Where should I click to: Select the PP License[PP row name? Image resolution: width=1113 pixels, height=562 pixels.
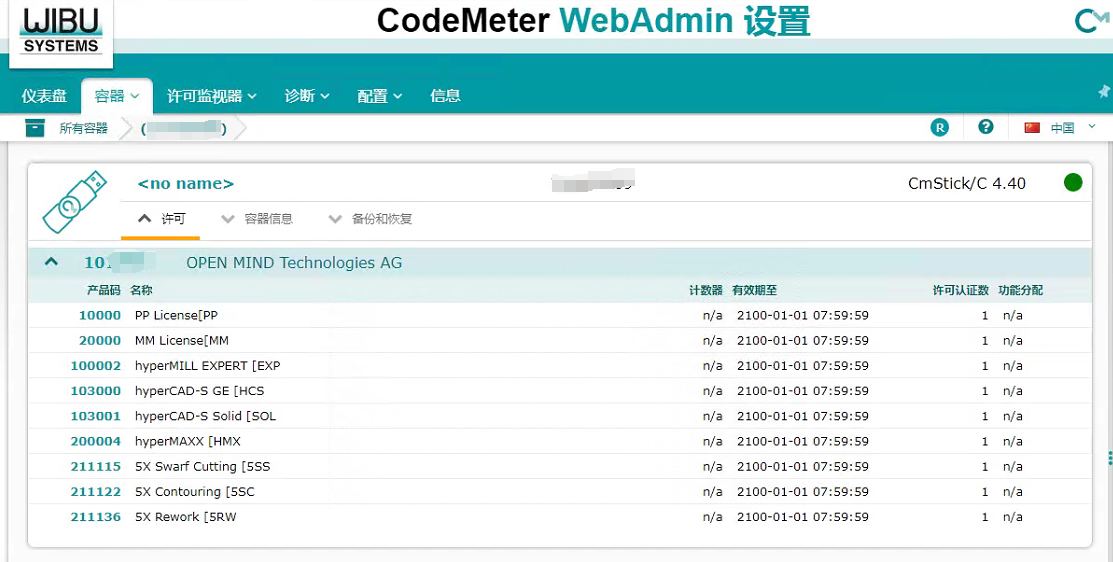[x=176, y=315]
